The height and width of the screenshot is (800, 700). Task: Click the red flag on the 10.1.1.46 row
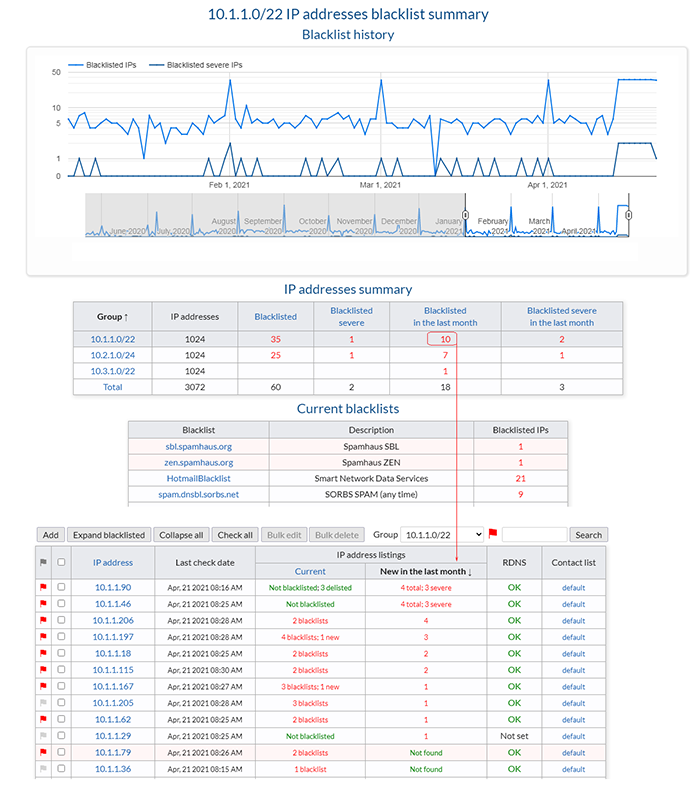pyautogui.click(x=43, y=604)
